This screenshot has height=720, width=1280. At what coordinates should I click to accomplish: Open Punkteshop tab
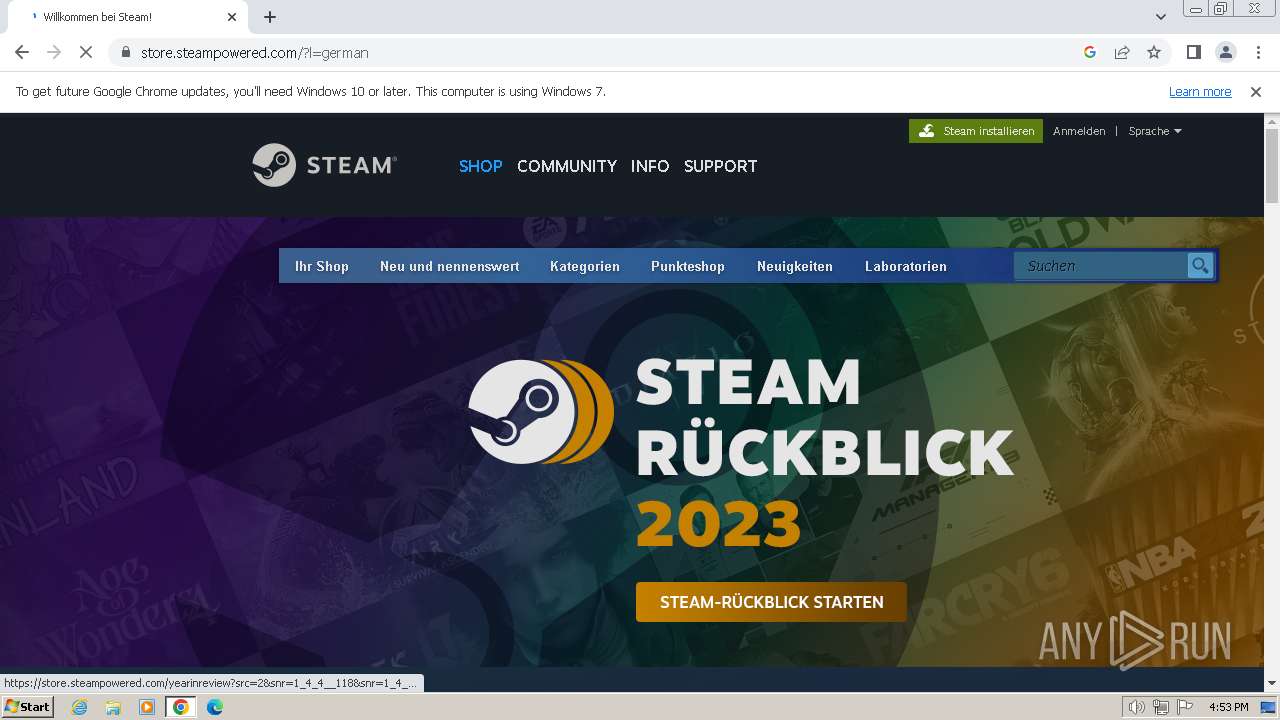pos(688,266)
